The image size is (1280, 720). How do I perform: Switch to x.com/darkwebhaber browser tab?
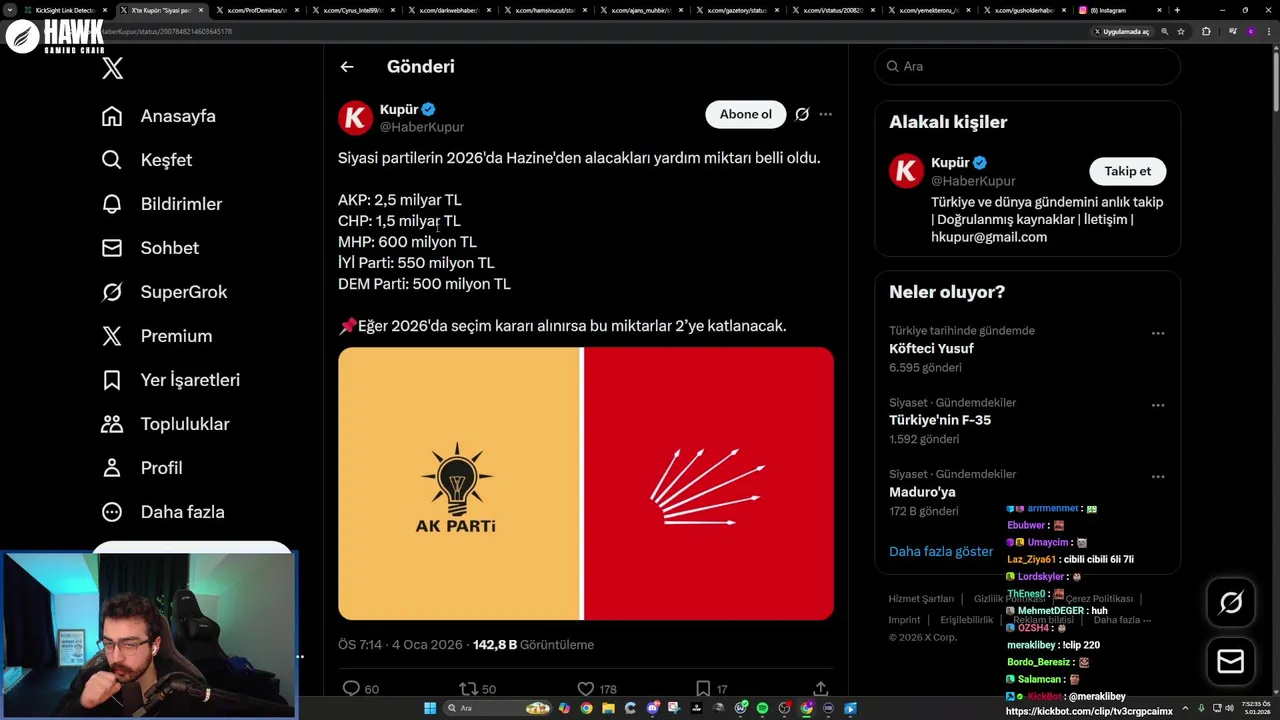tap(450, 10)
